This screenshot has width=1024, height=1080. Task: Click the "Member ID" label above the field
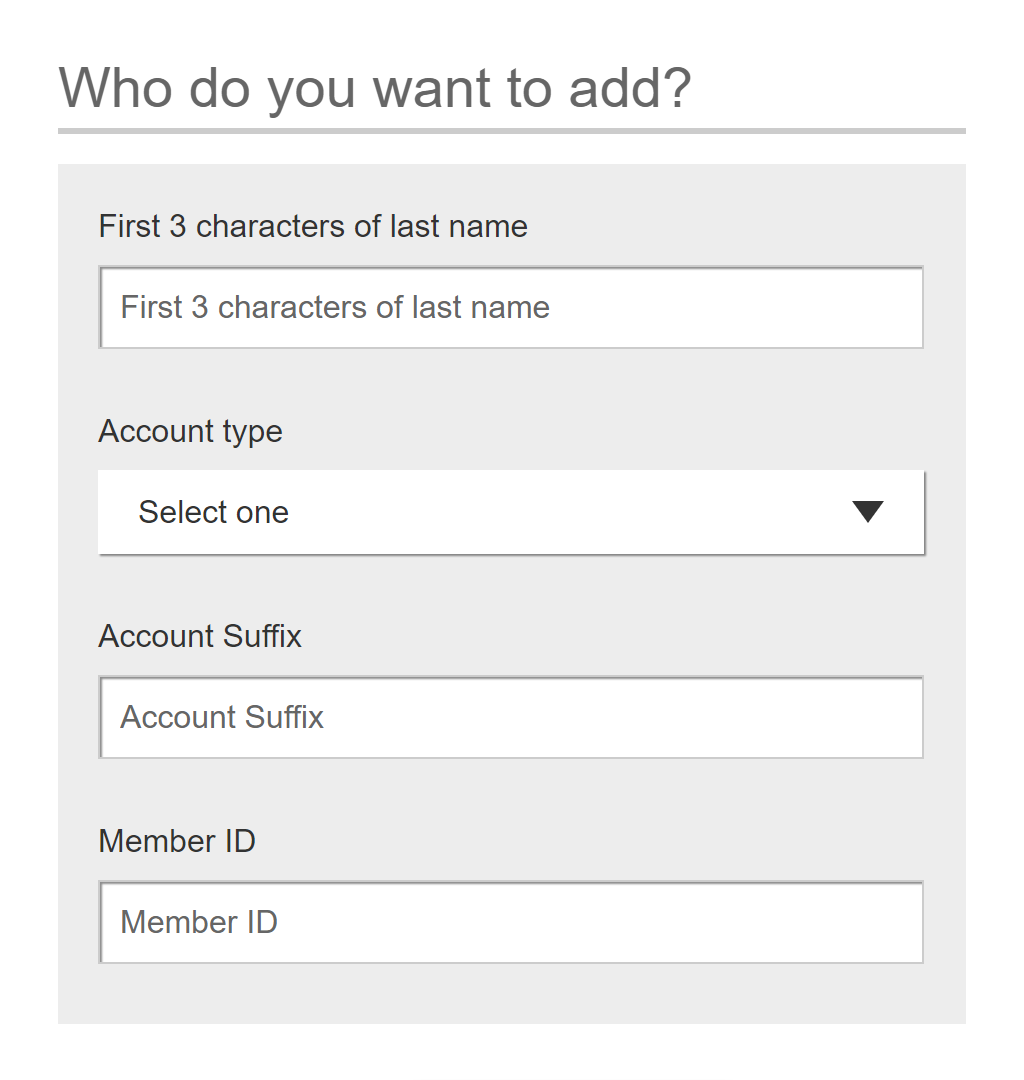177,841
